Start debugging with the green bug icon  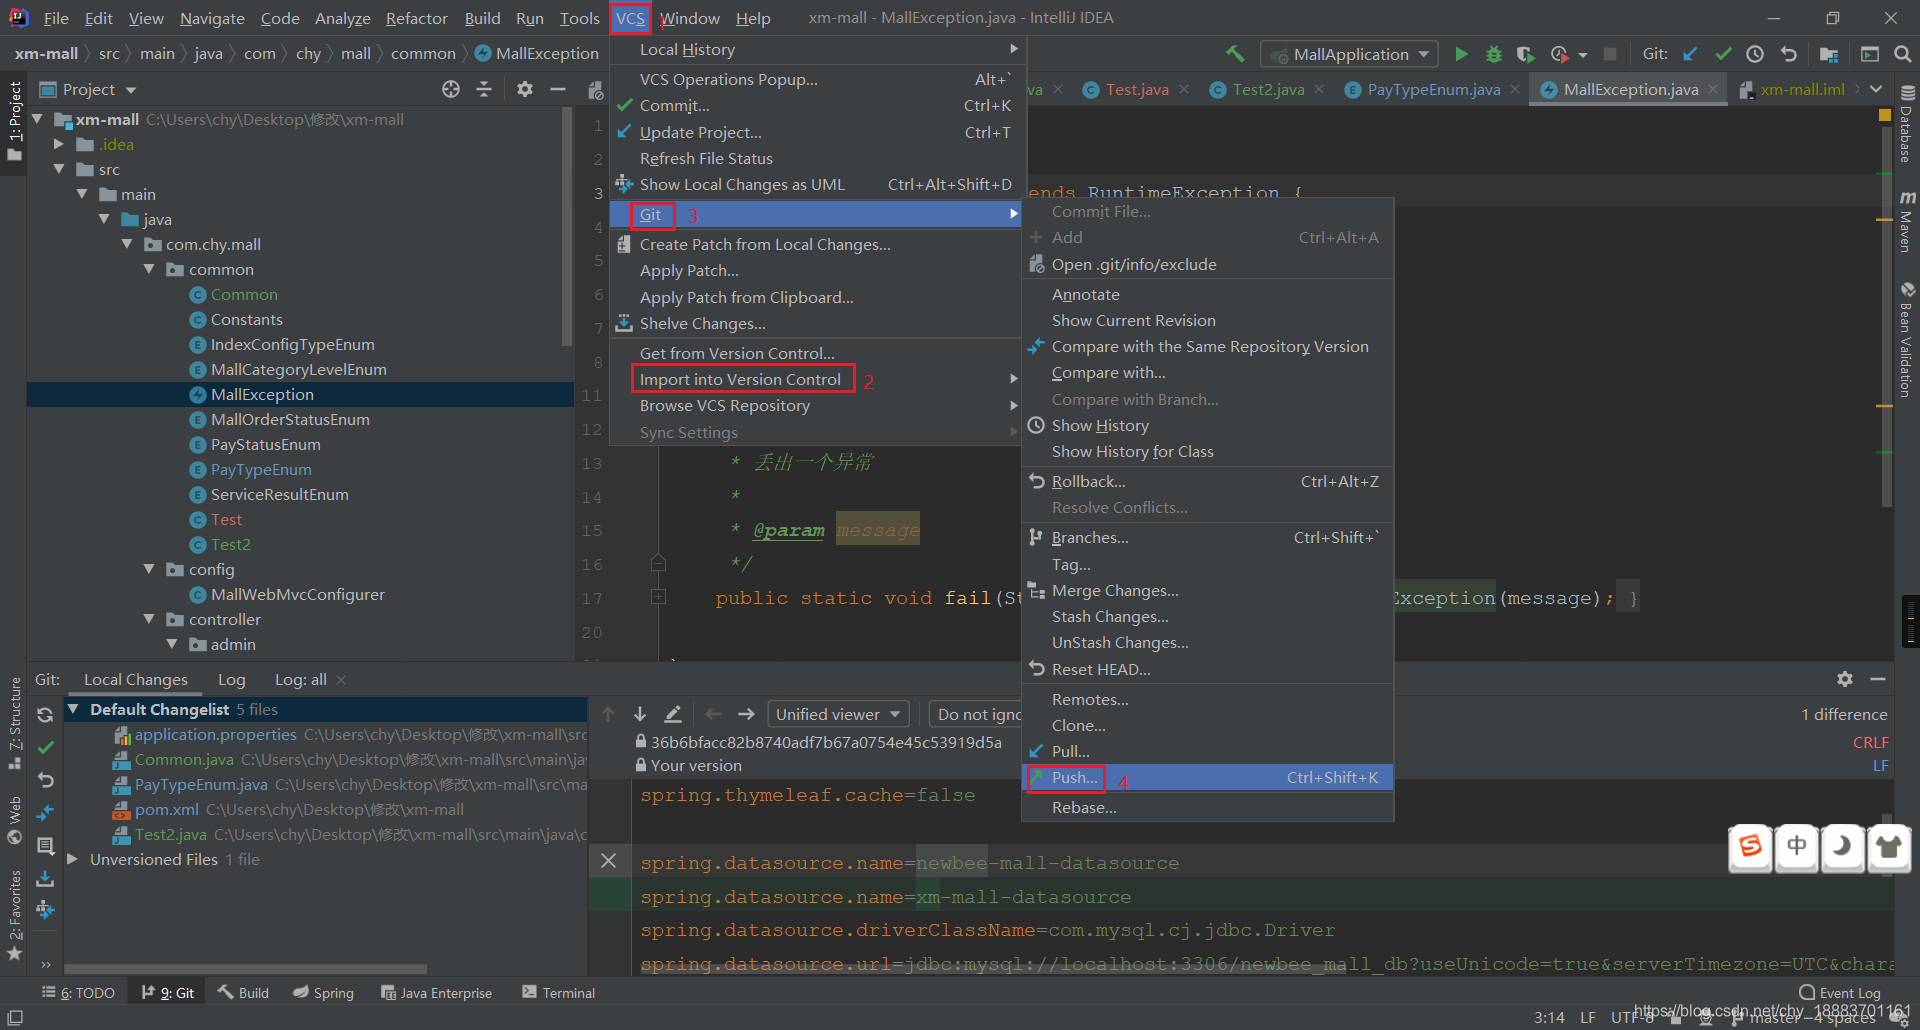point(1493,54)
